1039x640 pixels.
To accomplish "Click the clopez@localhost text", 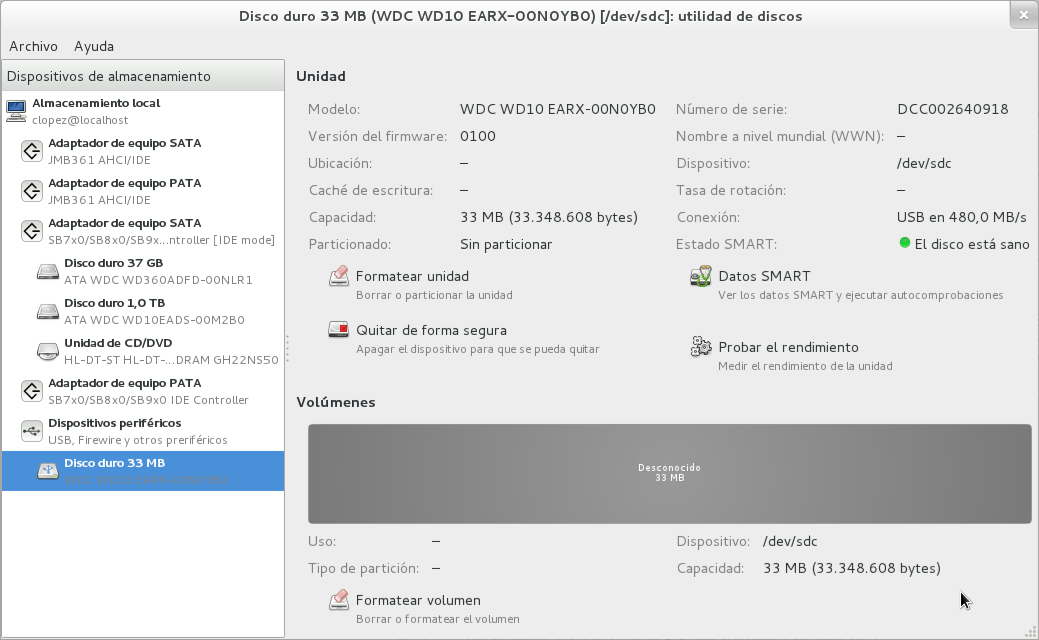I will pyautogui.click(x=80, y=120).
